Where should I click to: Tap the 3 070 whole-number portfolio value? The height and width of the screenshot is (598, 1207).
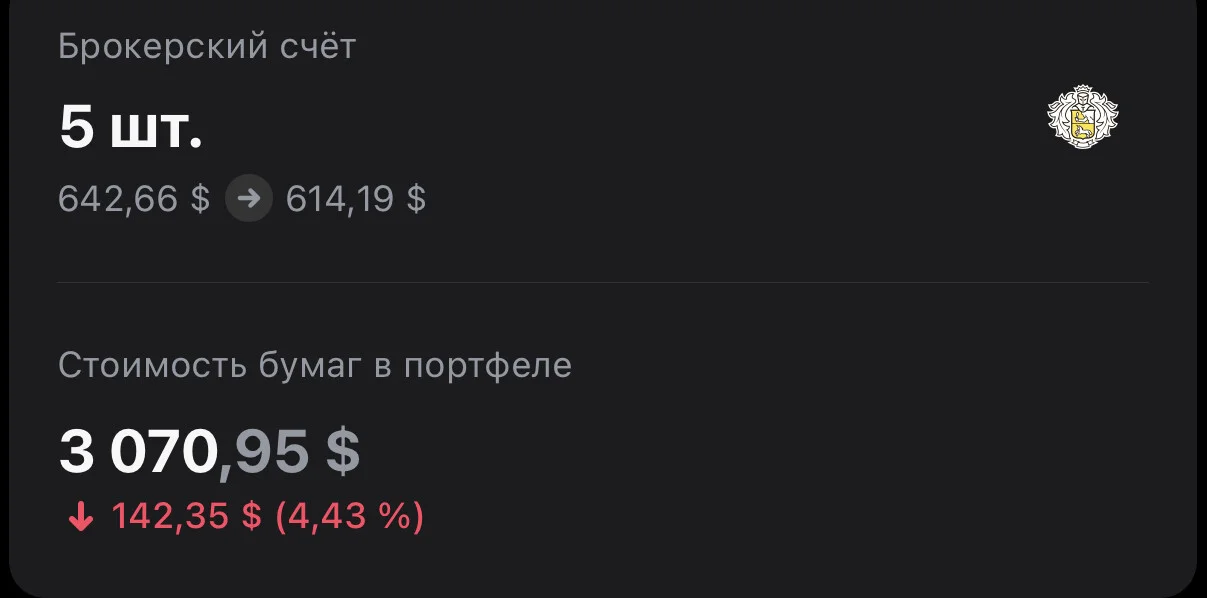[x=138, y=452]
